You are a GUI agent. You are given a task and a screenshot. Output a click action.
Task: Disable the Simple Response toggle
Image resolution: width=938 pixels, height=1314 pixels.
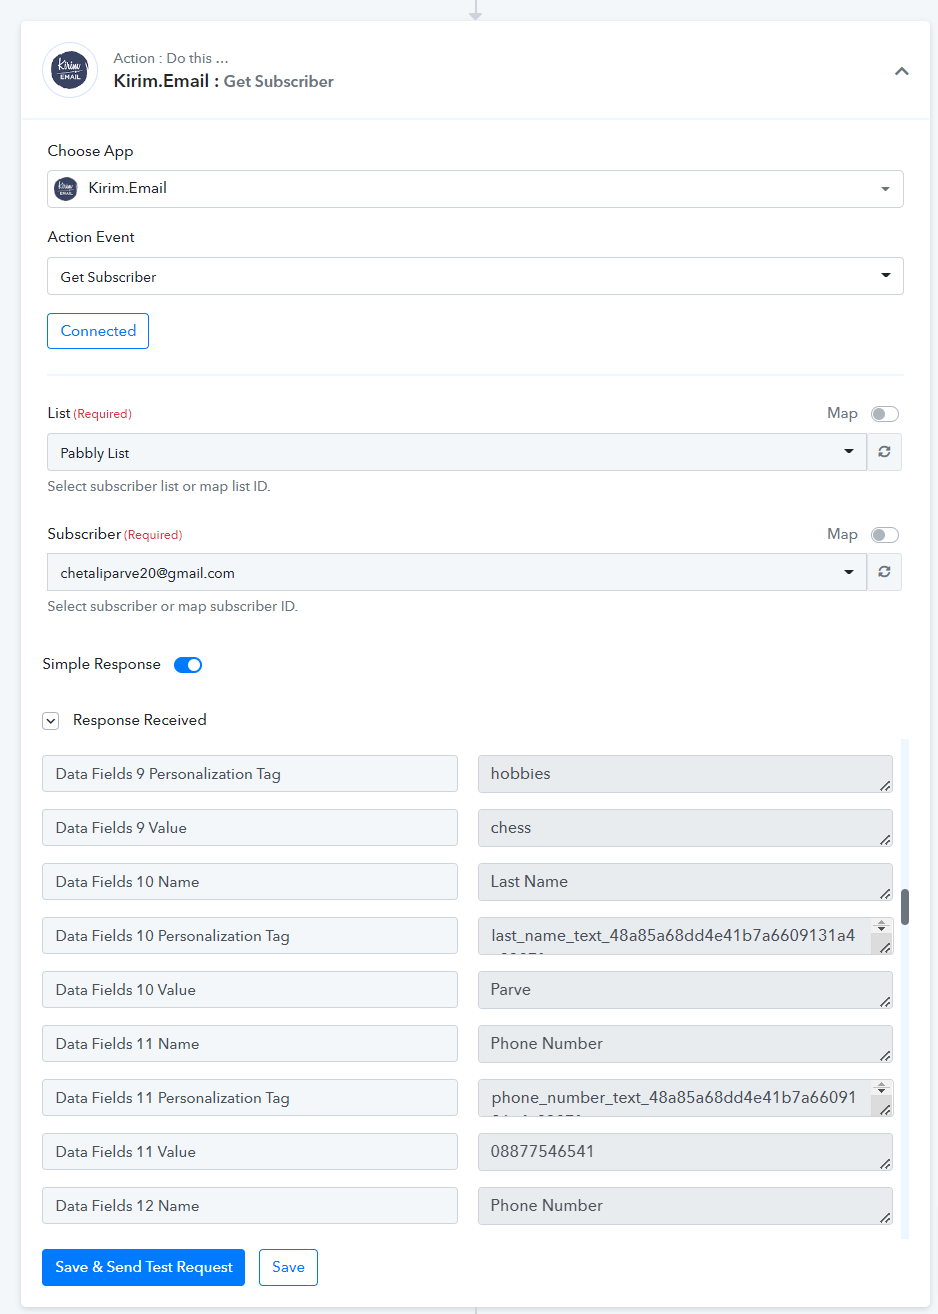(x=188, y=665)
